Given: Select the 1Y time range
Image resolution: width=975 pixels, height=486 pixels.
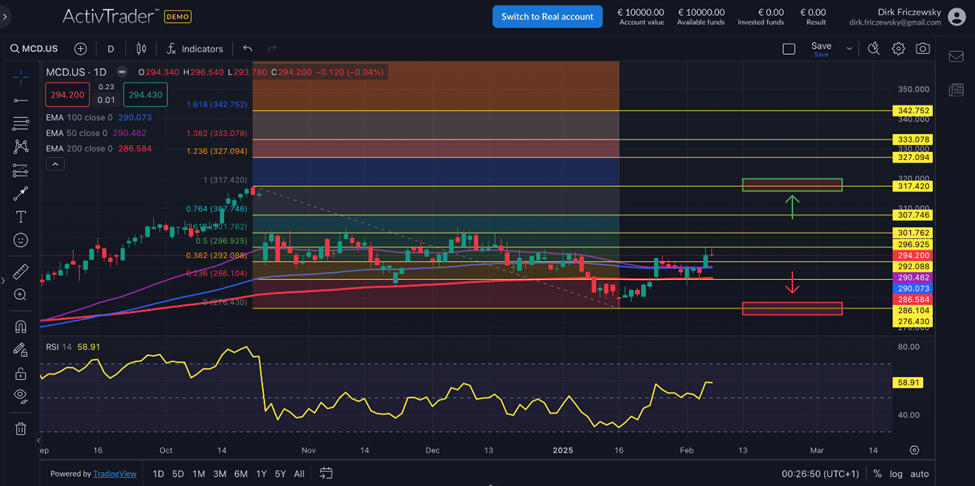Looking at the screenshot, I should click(x=261, y=474).
